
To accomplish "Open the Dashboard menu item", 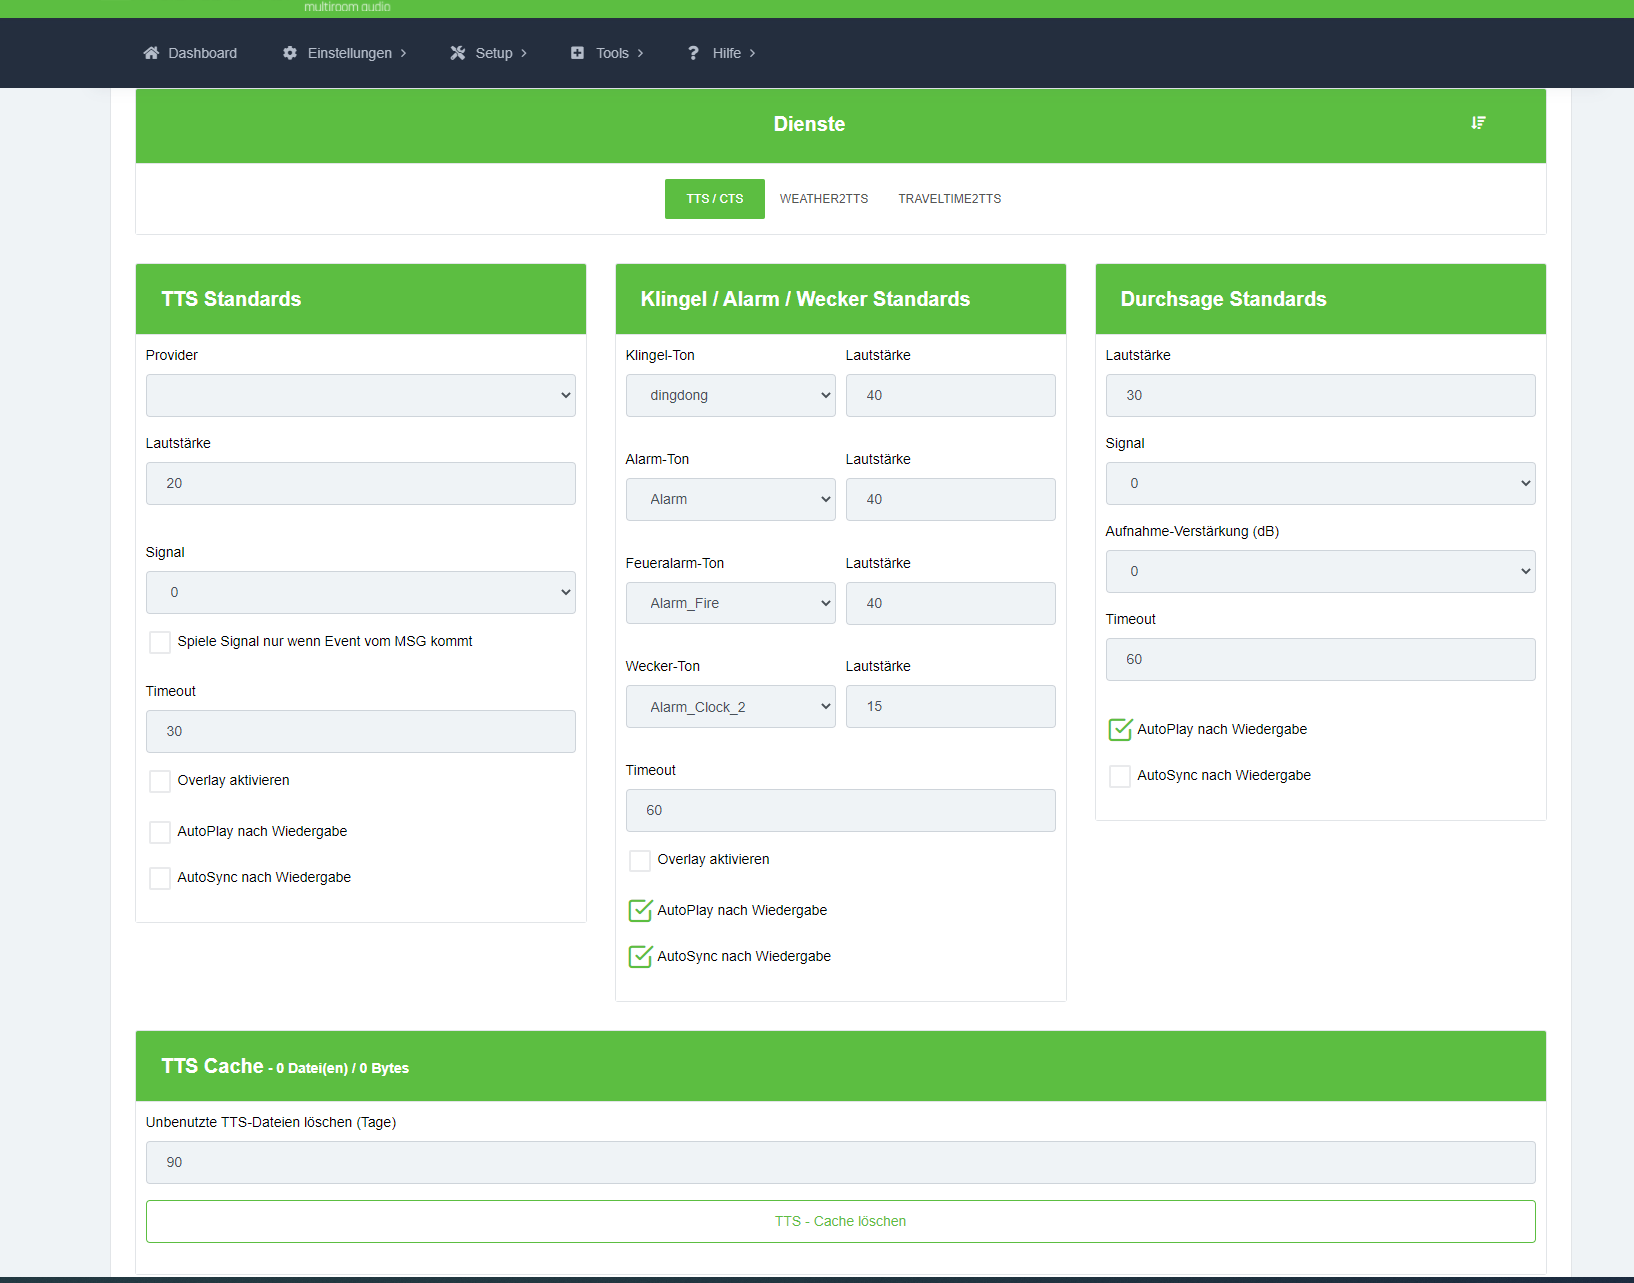I will click(190, 53).
